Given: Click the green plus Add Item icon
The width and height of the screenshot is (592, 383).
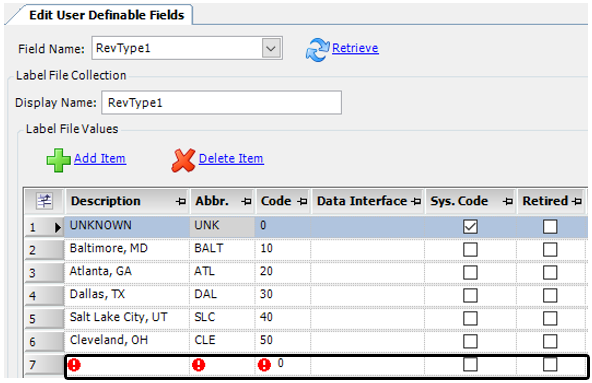Looking at the screenshot, I should pos(59,160).
